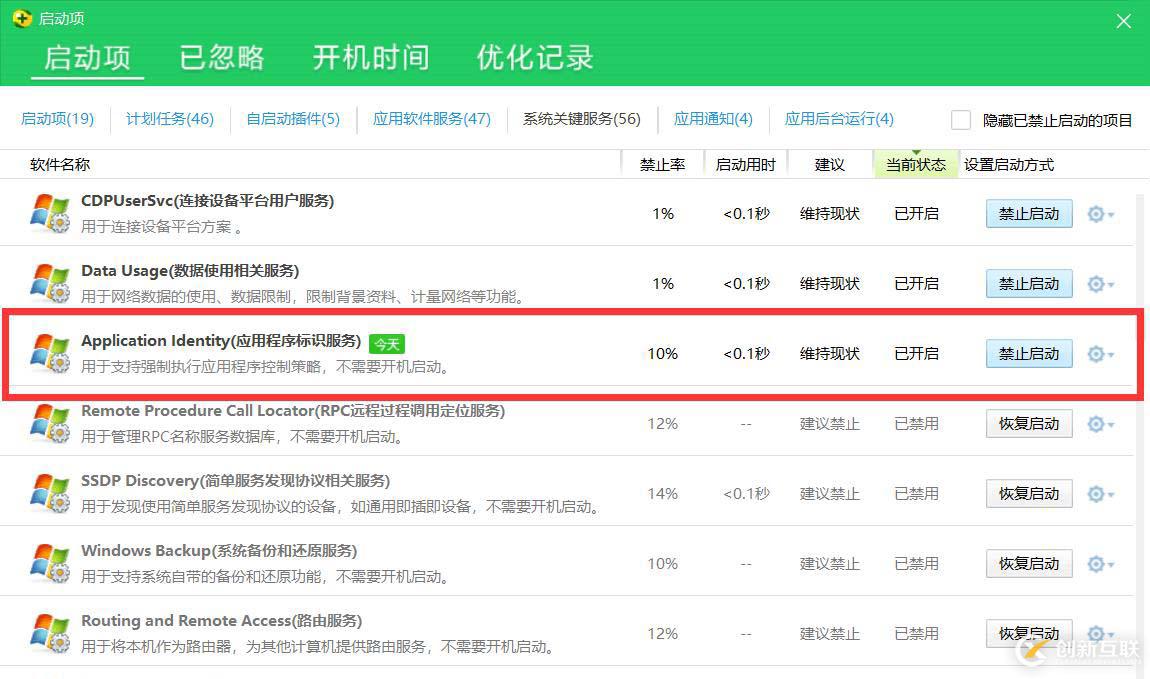This screenshot has width=1150, height=679.
Task: Click the green app icon in the title bar
Action: click(x=20, y=17)
